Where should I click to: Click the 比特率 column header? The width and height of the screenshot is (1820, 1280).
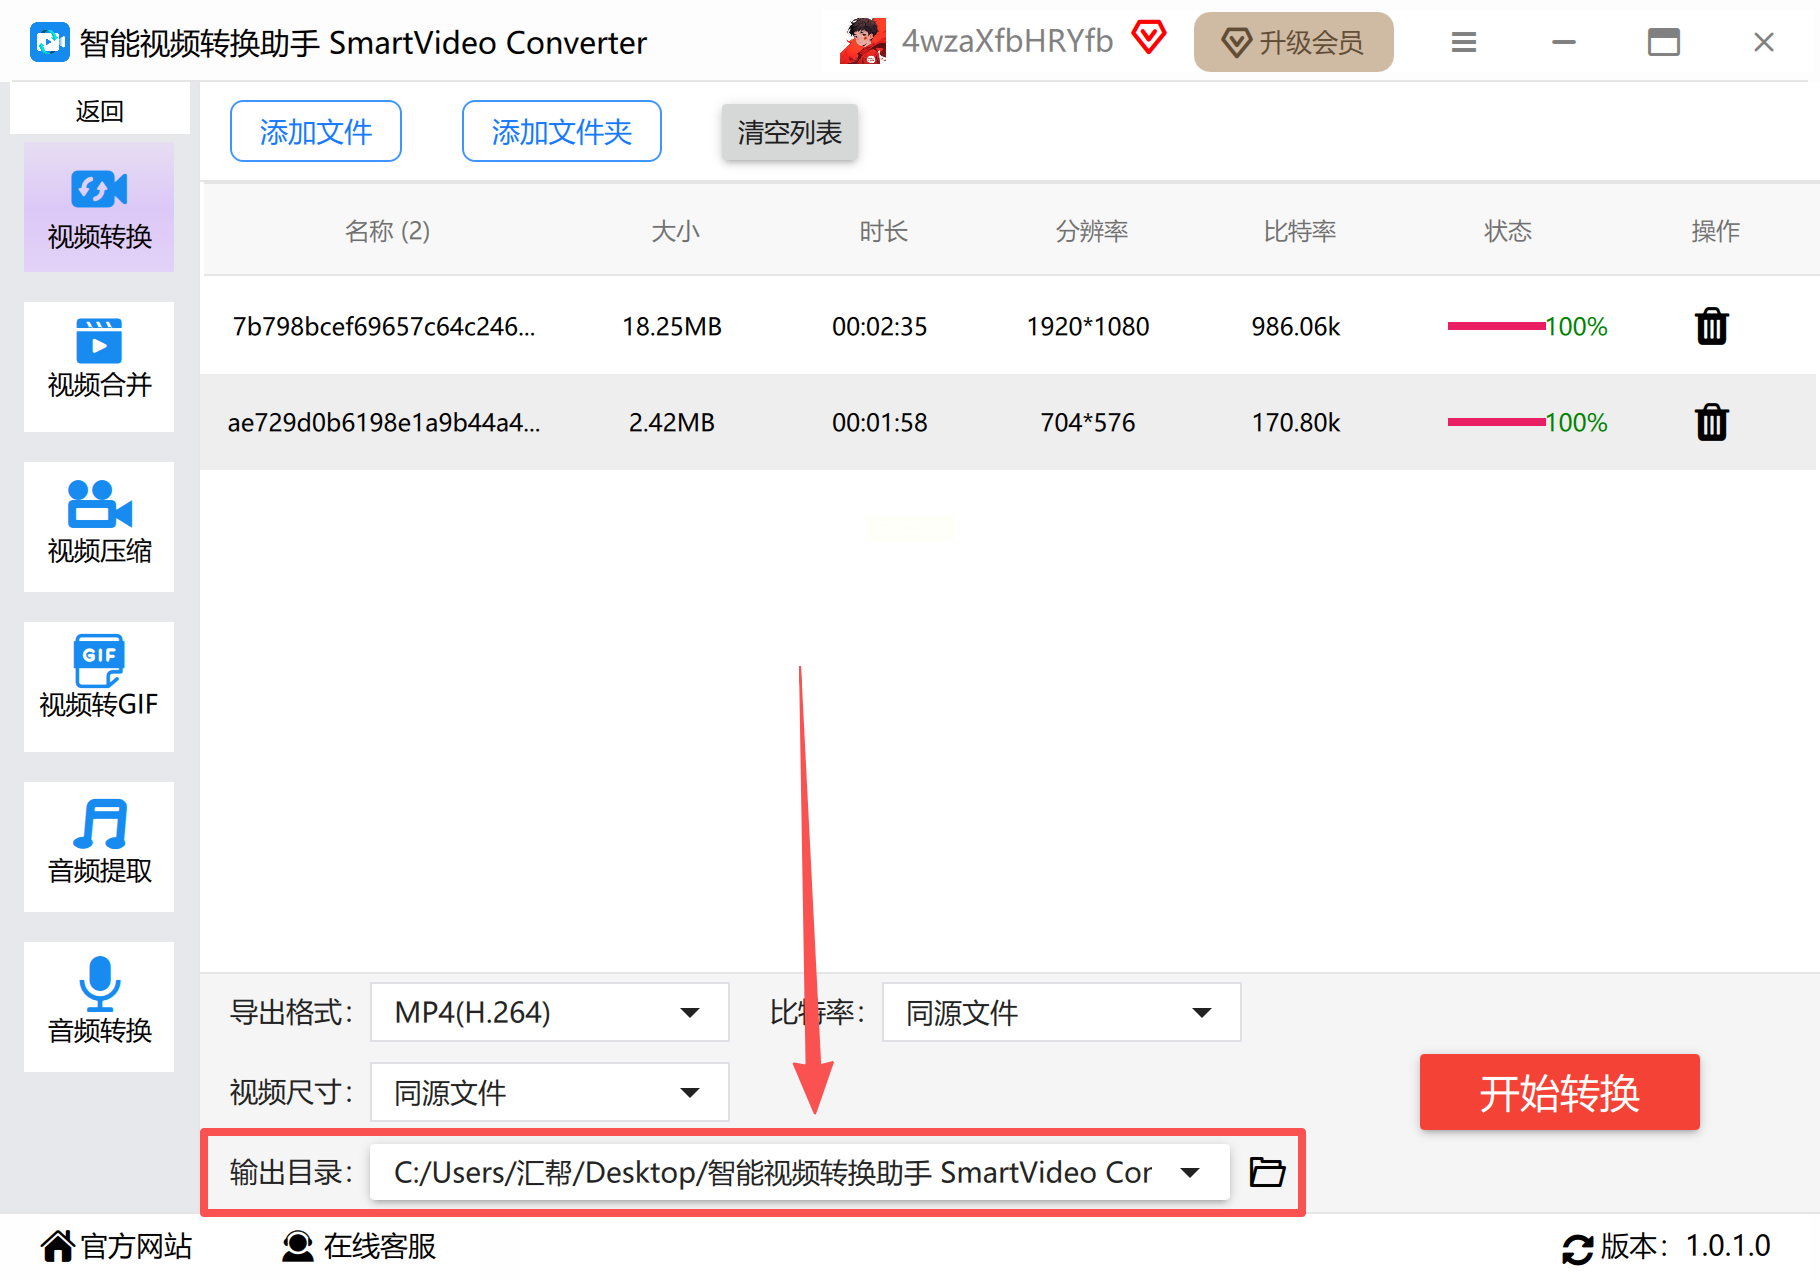click(x=1300, y=231)
